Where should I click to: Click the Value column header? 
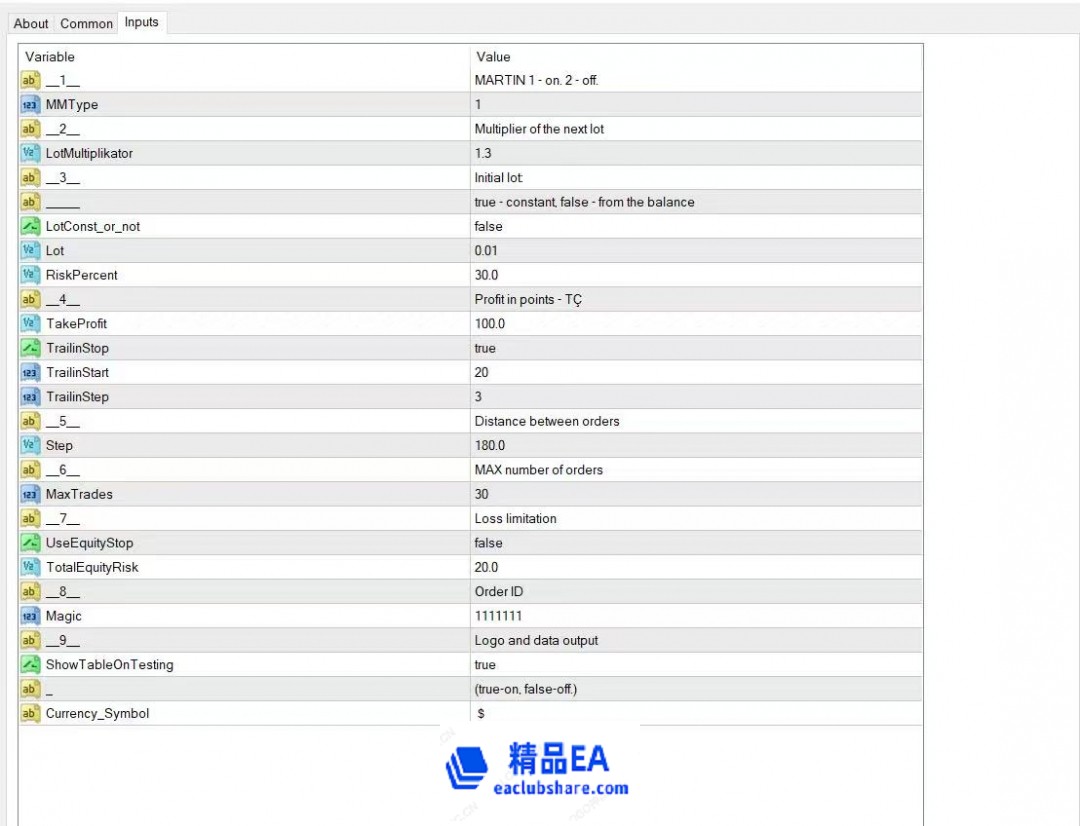(493, 57)
